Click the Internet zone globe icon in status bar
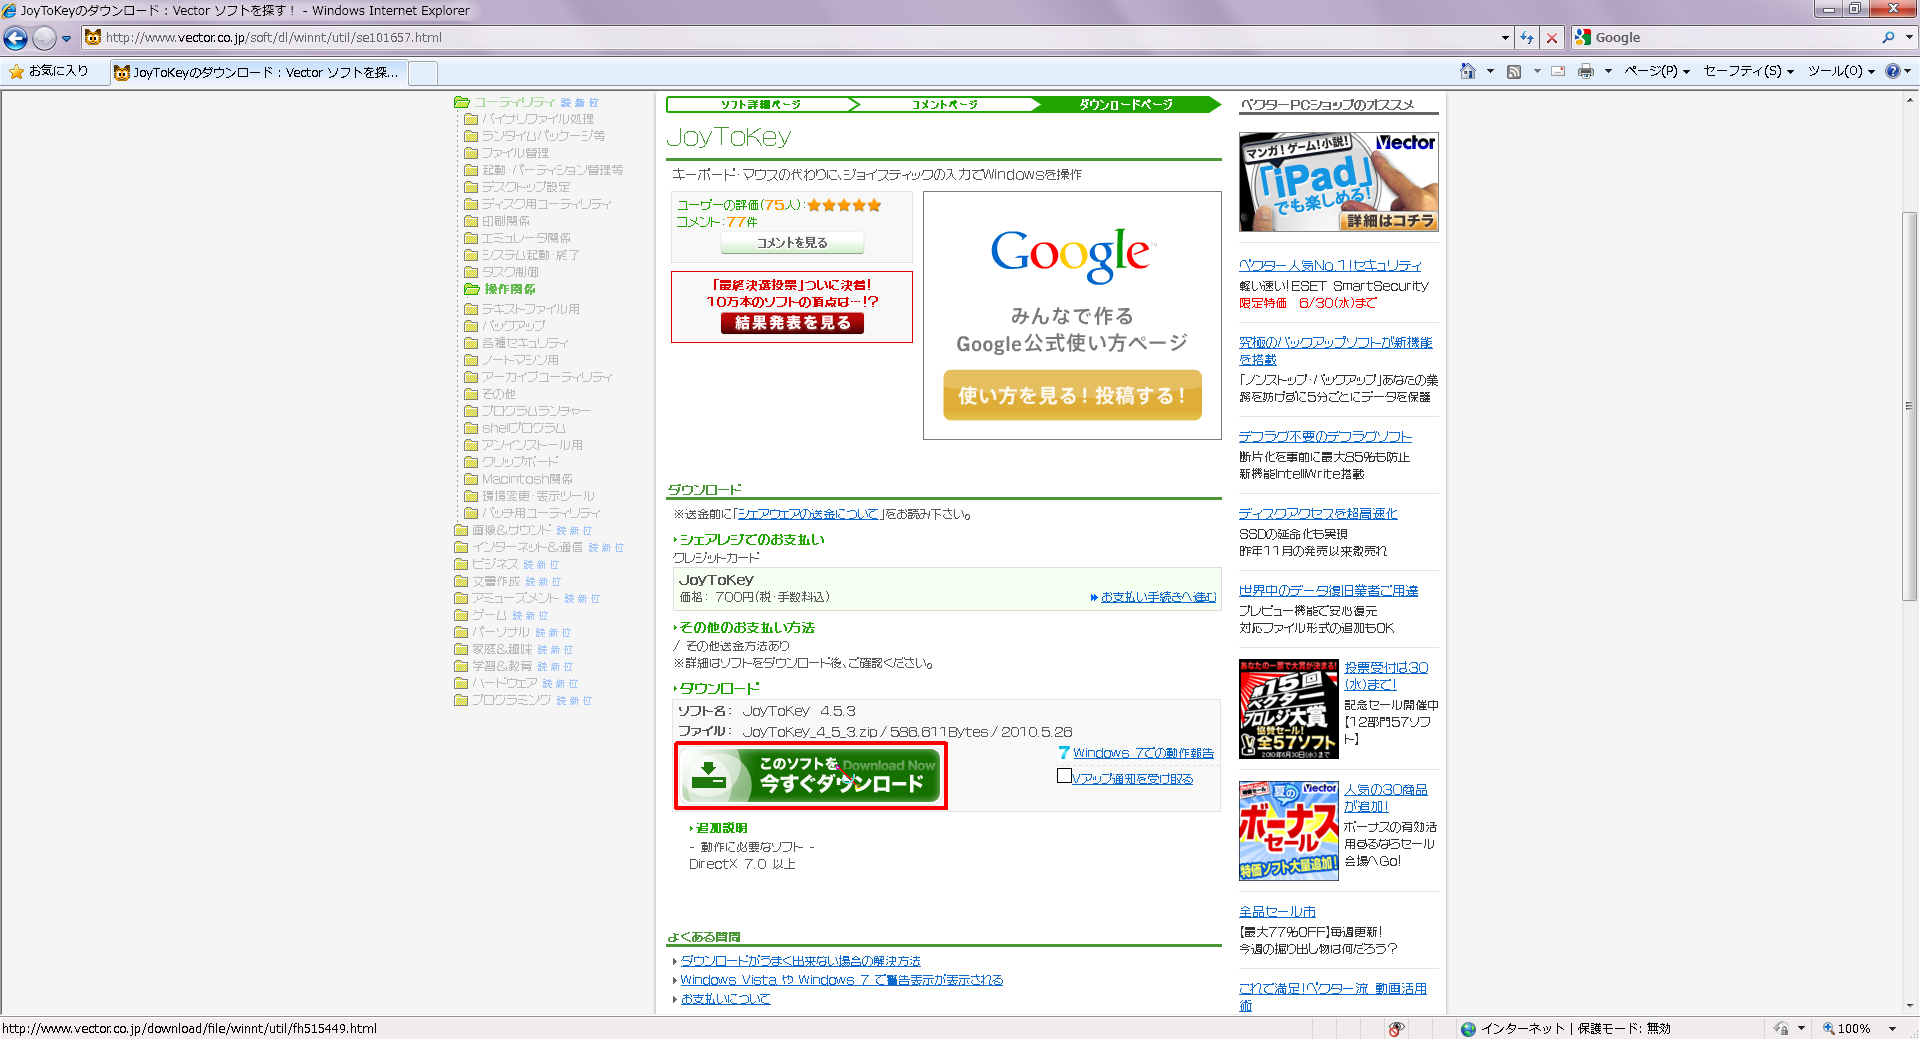1920x1040 pixels. (1468, 1028)
